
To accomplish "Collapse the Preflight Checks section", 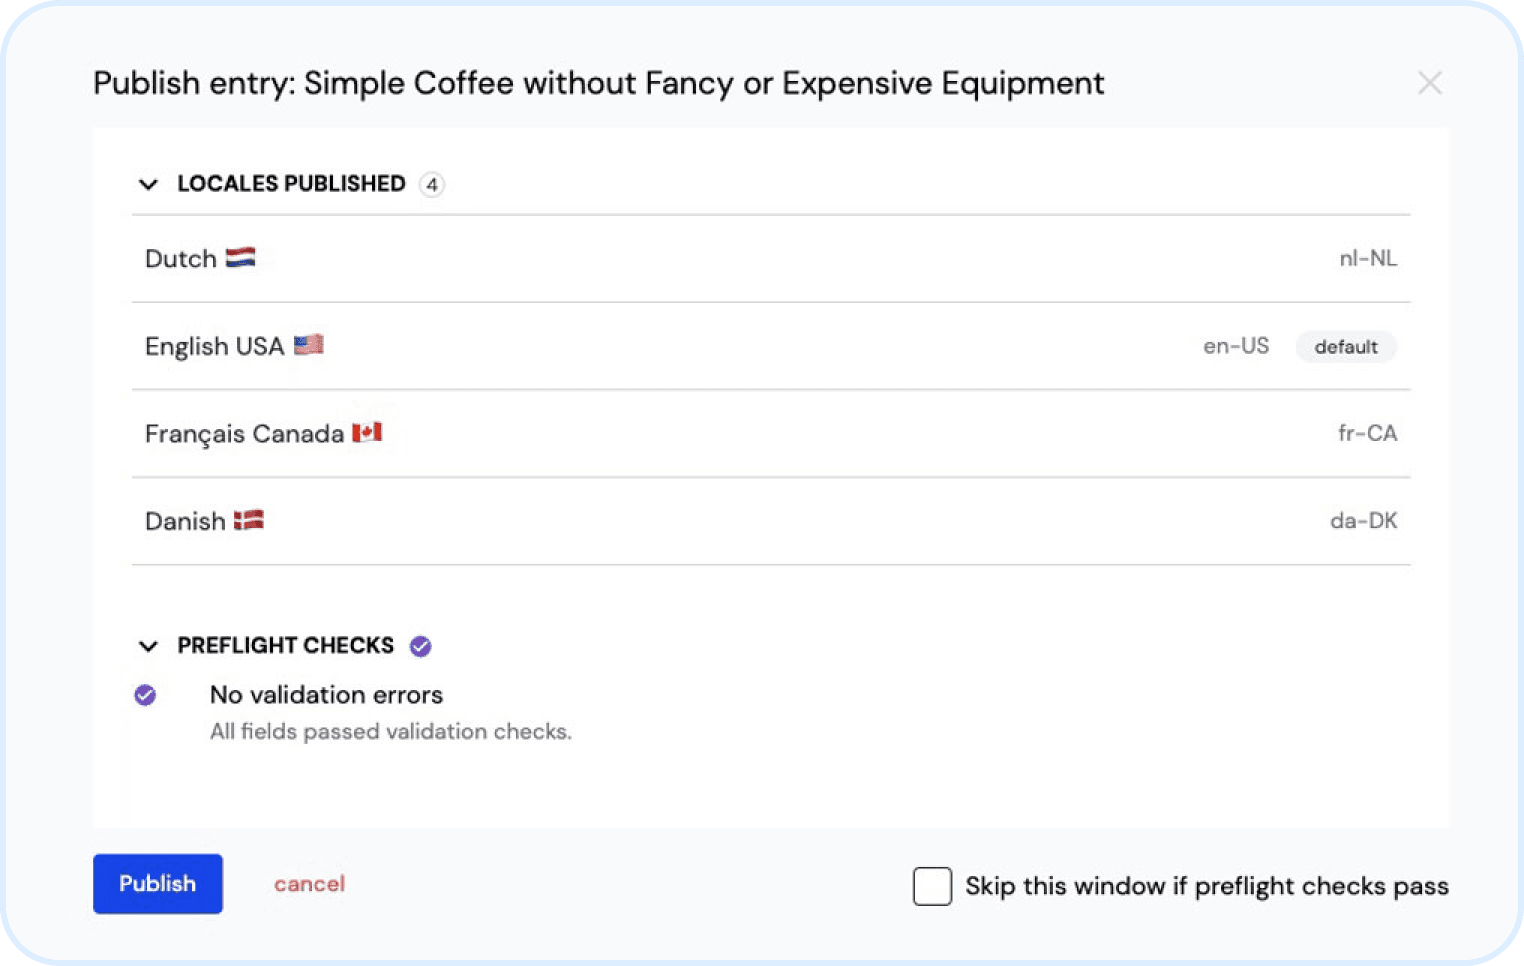I will (x=149, y=646).
